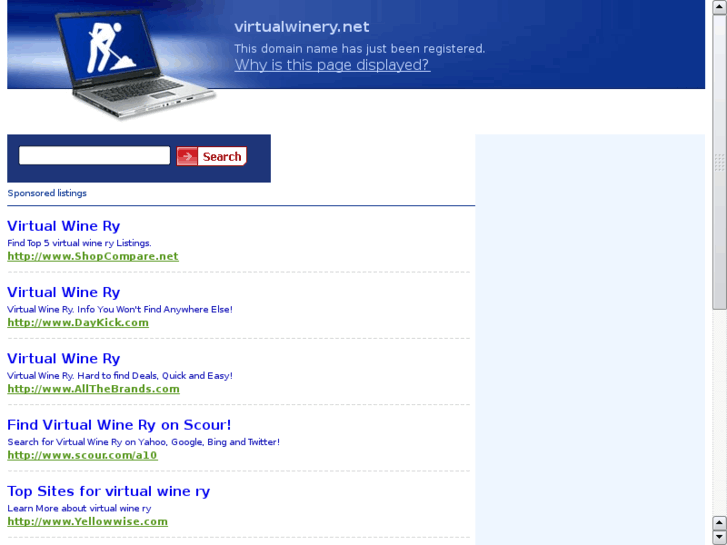The width and height of the screenshot is (727, 545).
Task: Click the scrollbar up arrow at top
Action: tap(719, 7)
